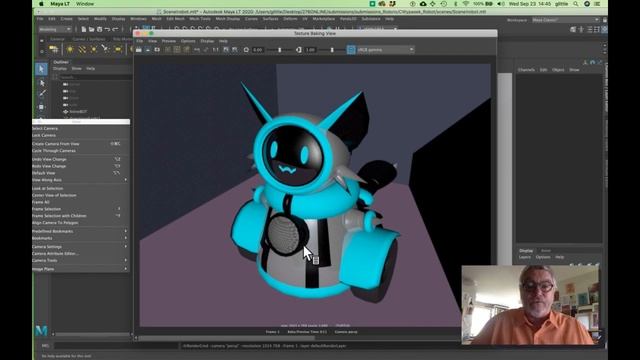This screenshot has height=360, width=640.
Task: Click the directional light icon on the shelf
Action: point(82,49)
